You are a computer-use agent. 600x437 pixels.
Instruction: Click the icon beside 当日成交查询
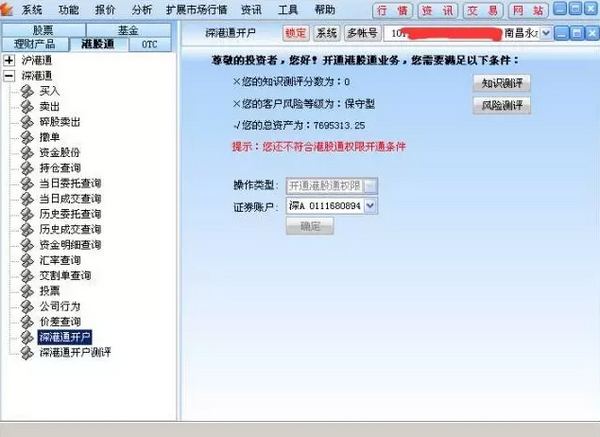[x=27, y=199]
